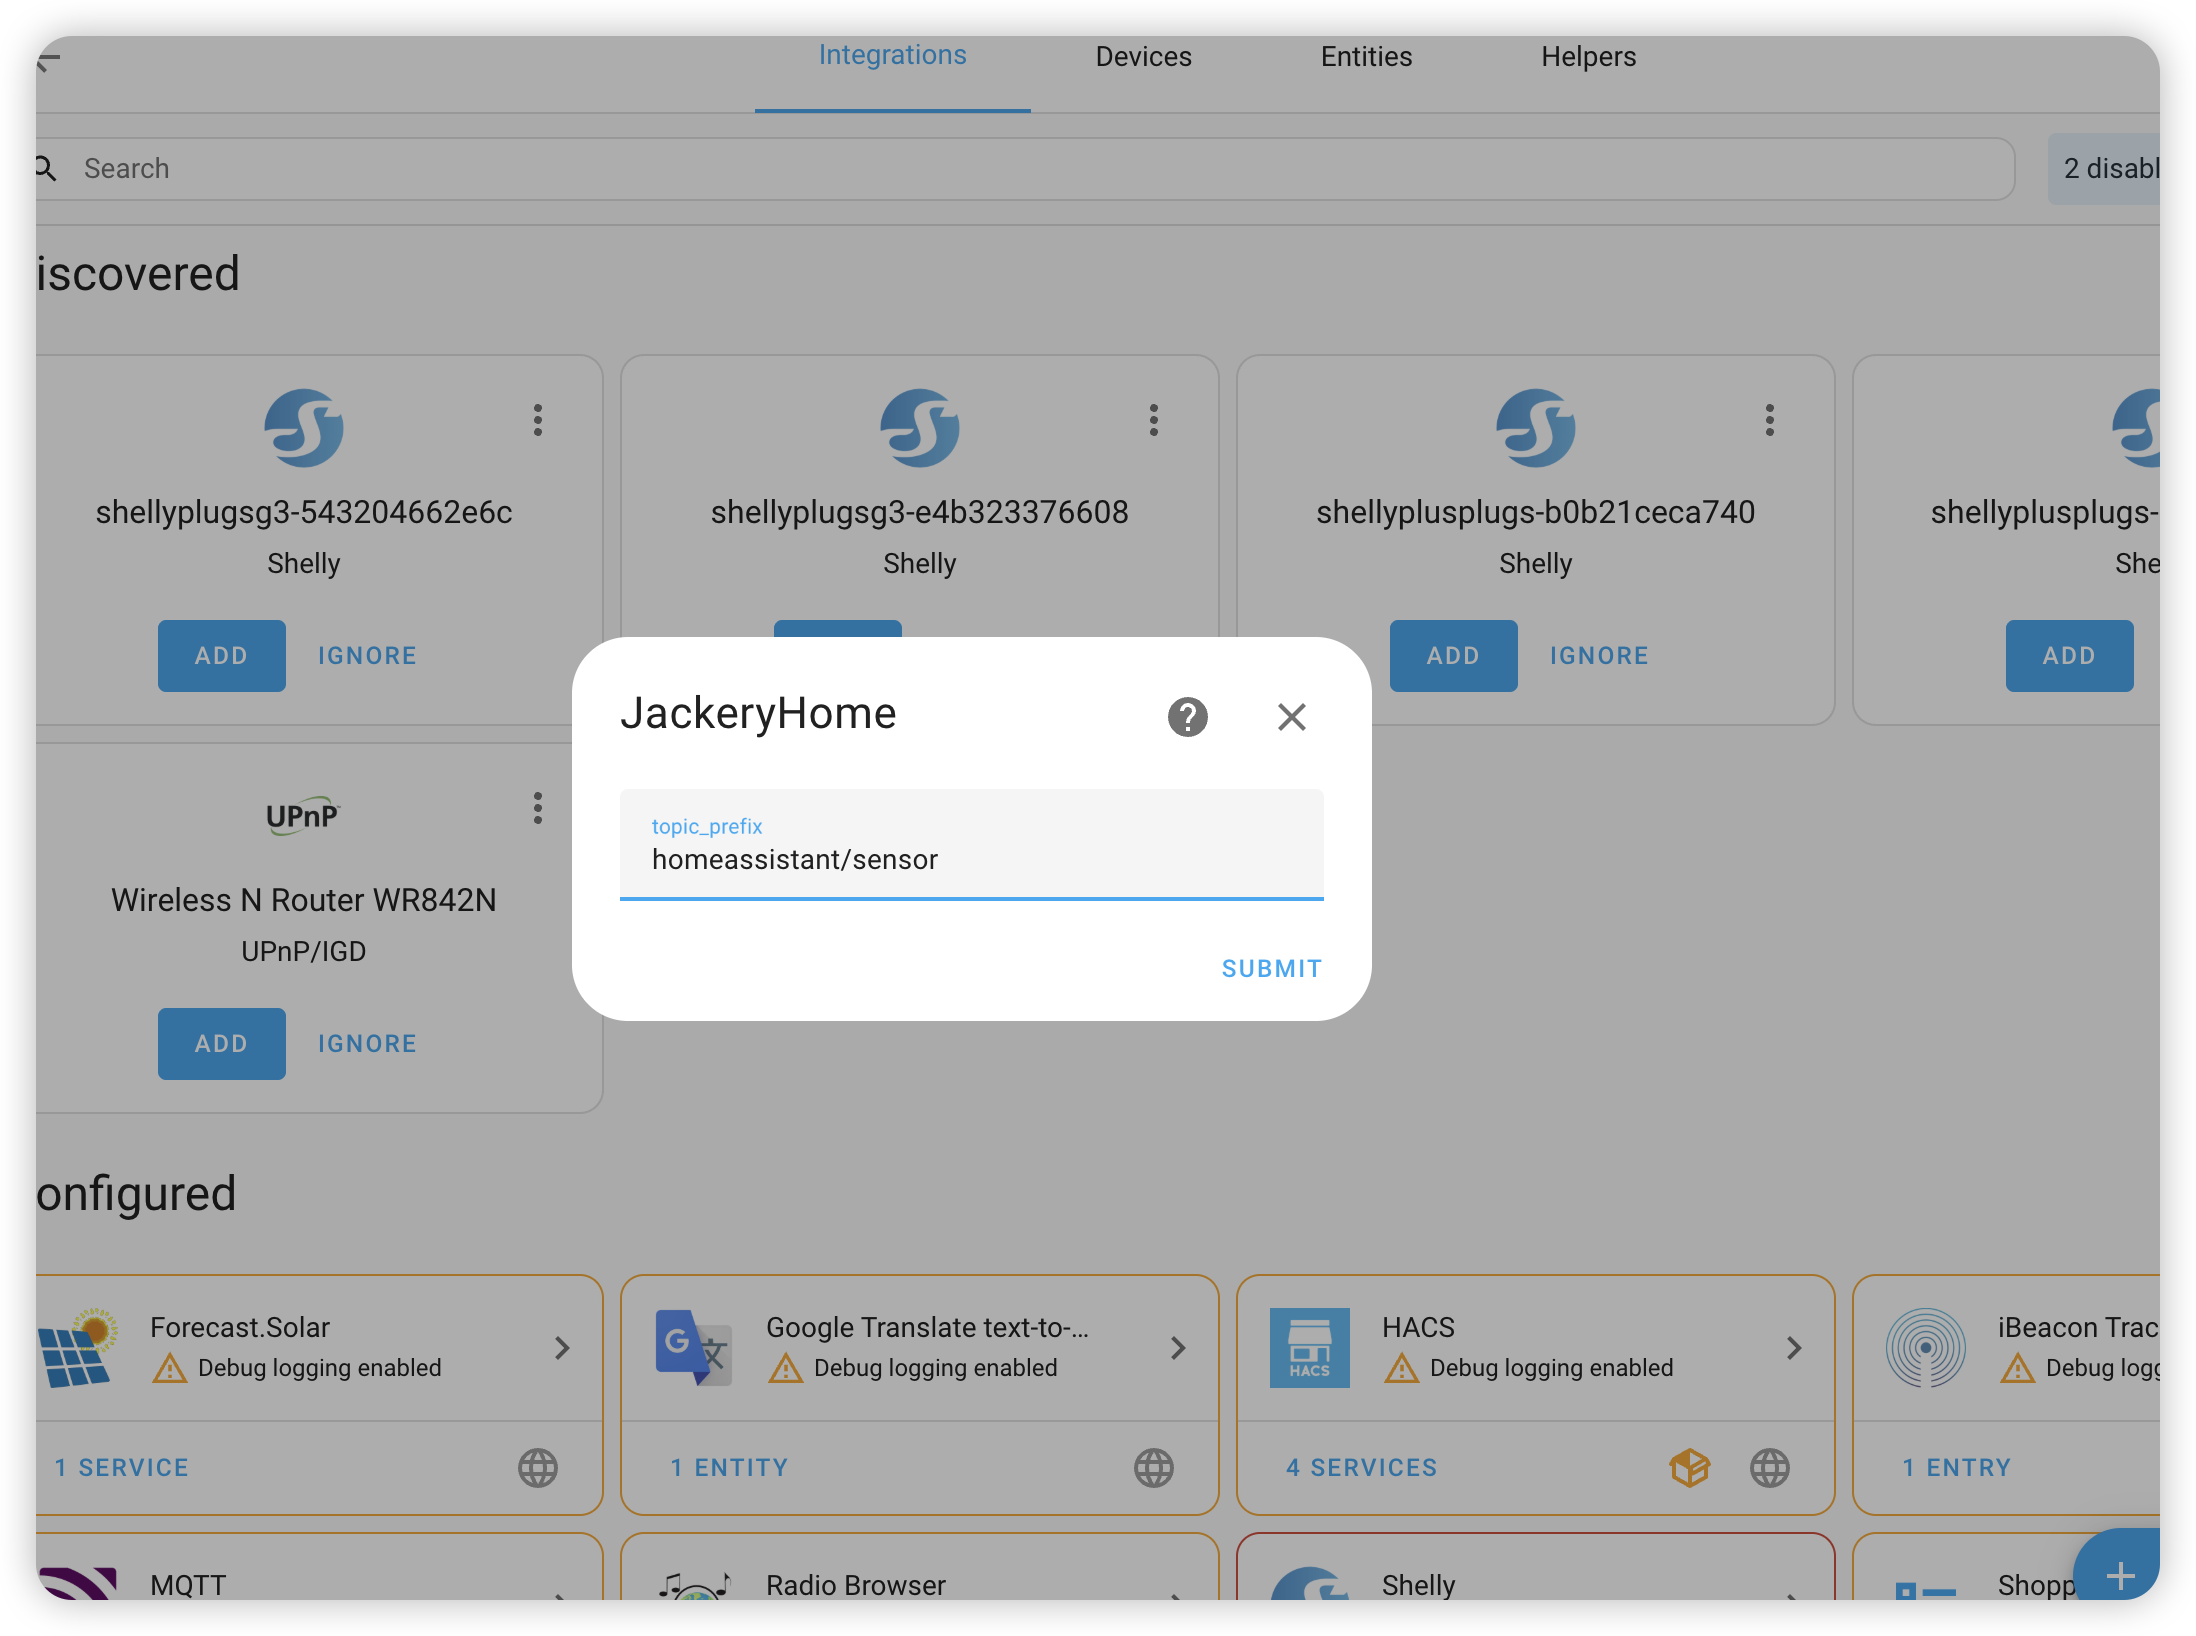Viewport: 2196px width, 1636px height.
Task: Click the device name shellyplugsg3-543204662e6c
Action: 304,512
